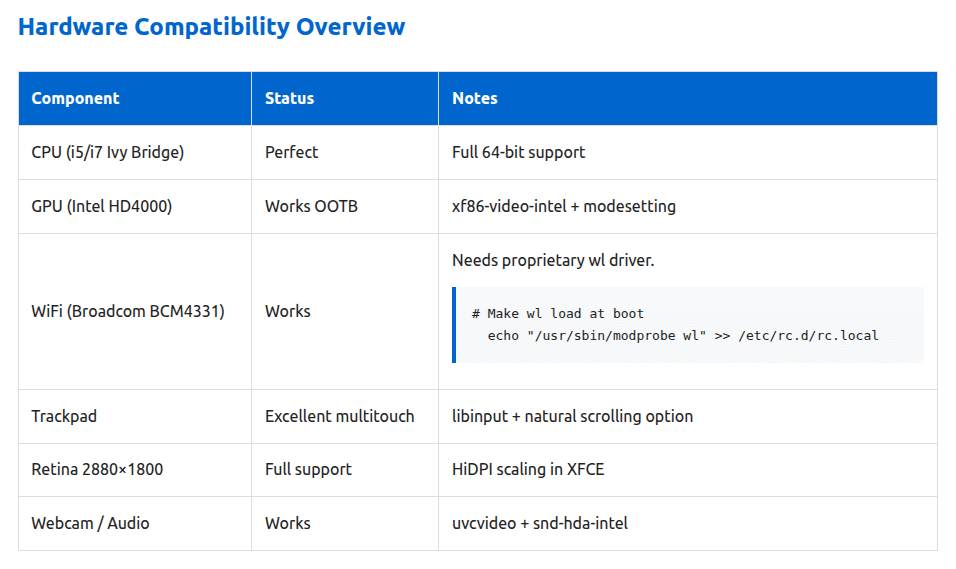Click the Full support status cell
956x569 pixels.
344,470
